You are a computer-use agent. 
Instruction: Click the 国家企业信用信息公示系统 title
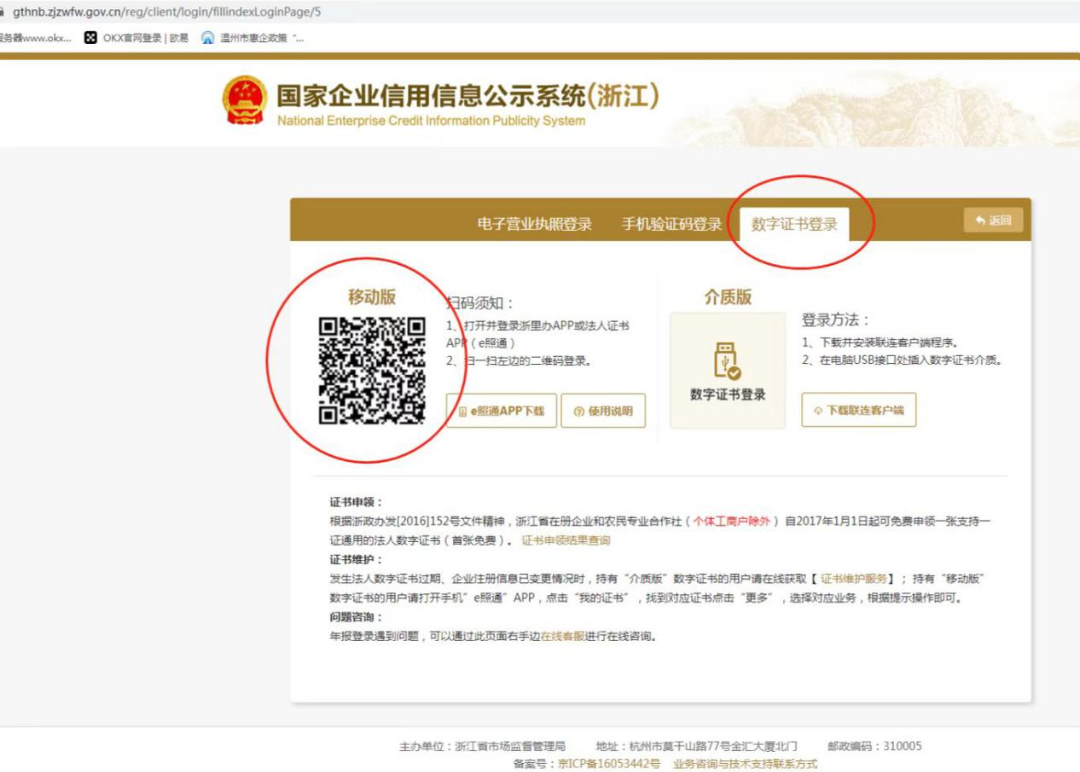(468, 96)
